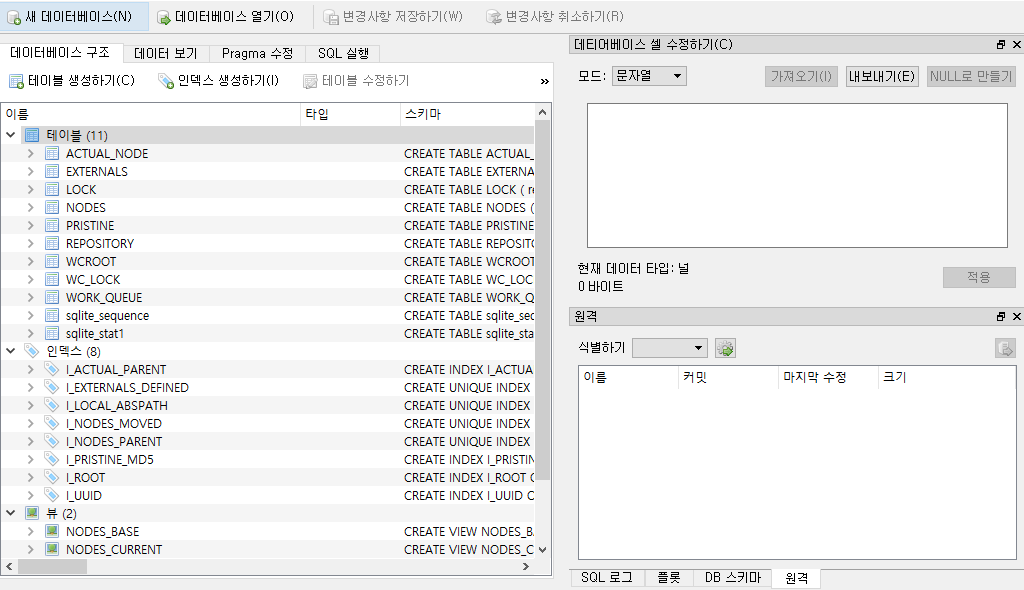Expand the WORK_QUEUE table node
Screen dimensions: 1024x590
[x=30, y=297]
